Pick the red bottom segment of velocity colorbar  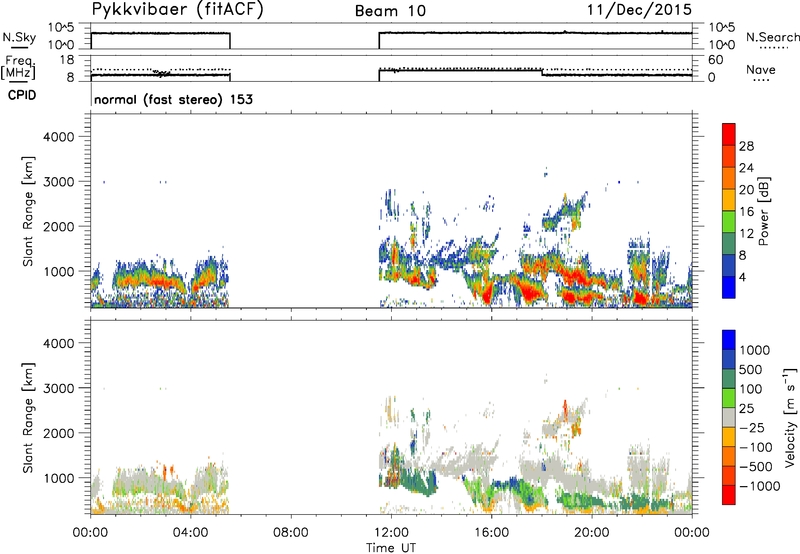(x=729, y=495)
